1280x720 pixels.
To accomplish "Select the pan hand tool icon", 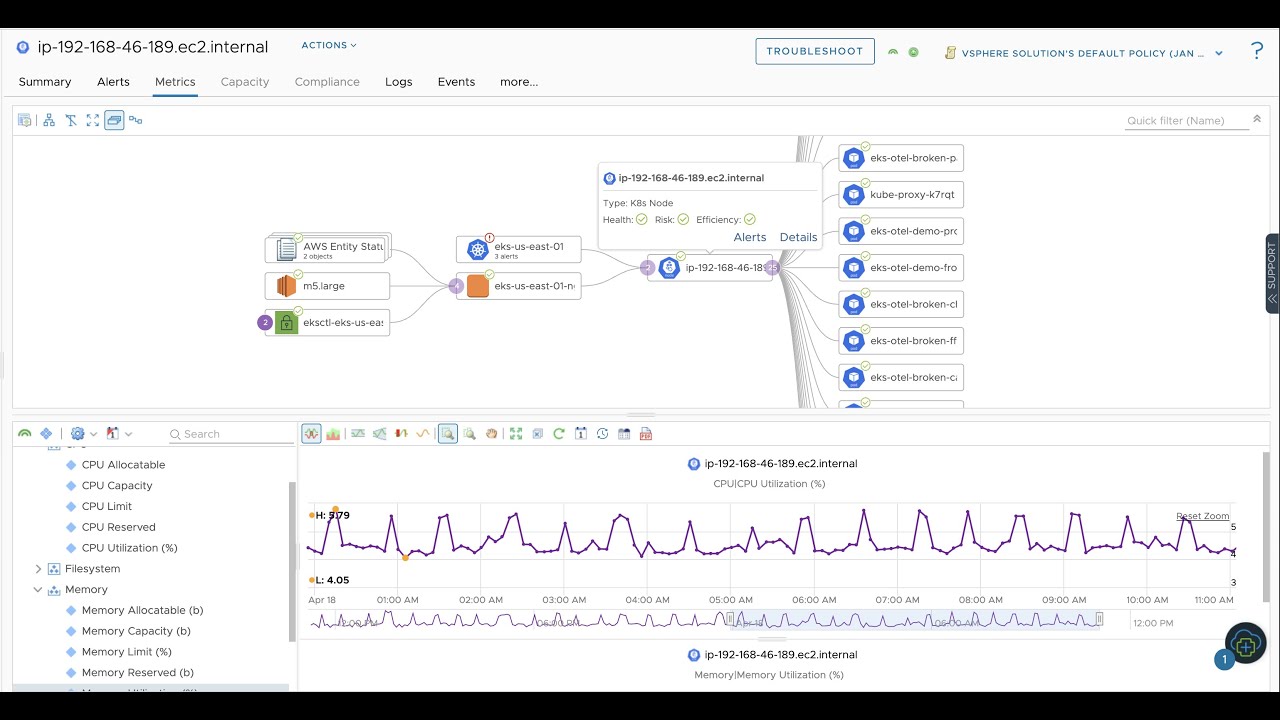I will [x=491, y=434].
